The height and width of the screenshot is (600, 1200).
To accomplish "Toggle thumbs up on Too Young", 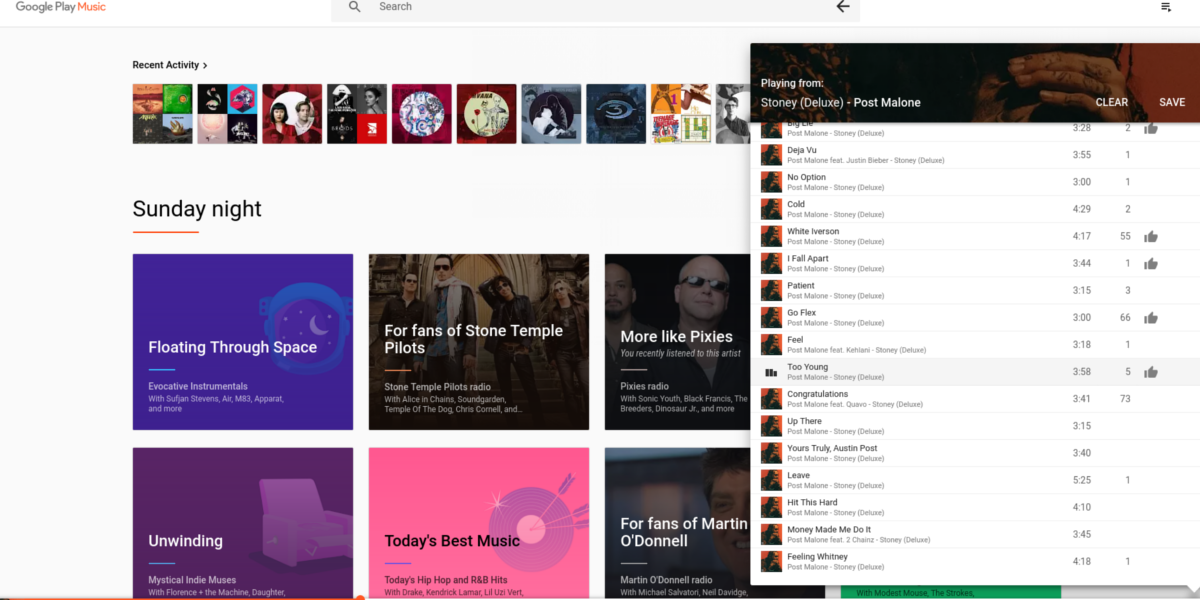I will click(1151, 372).
